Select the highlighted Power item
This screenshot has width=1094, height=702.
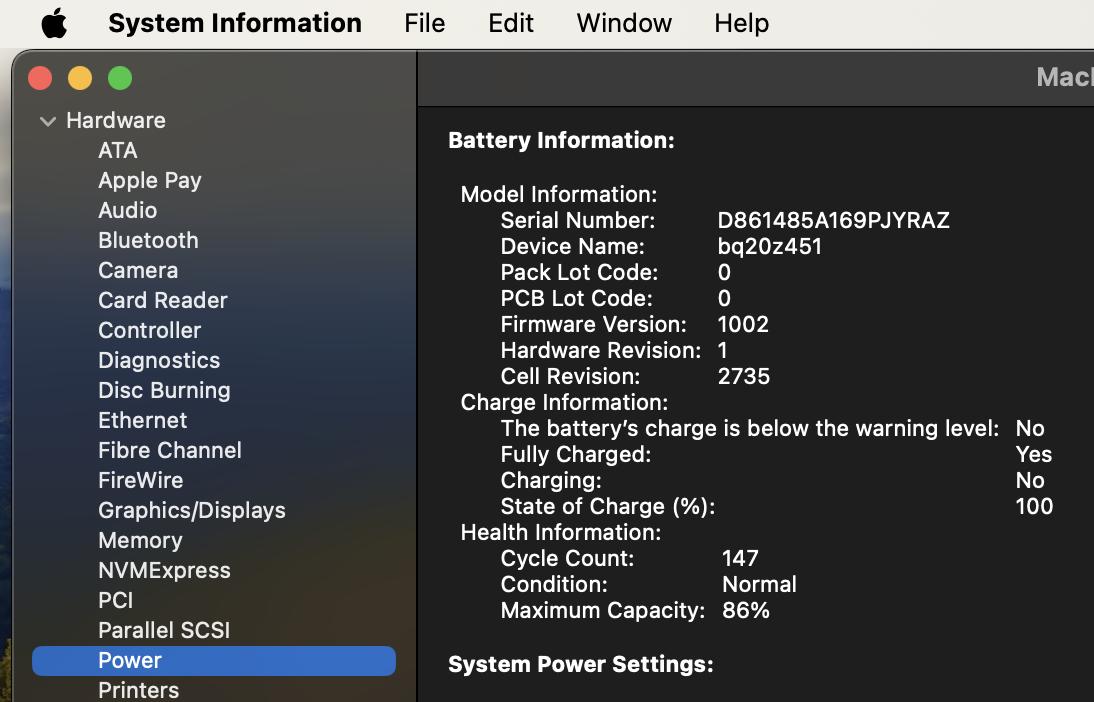[x=214, y=660]
